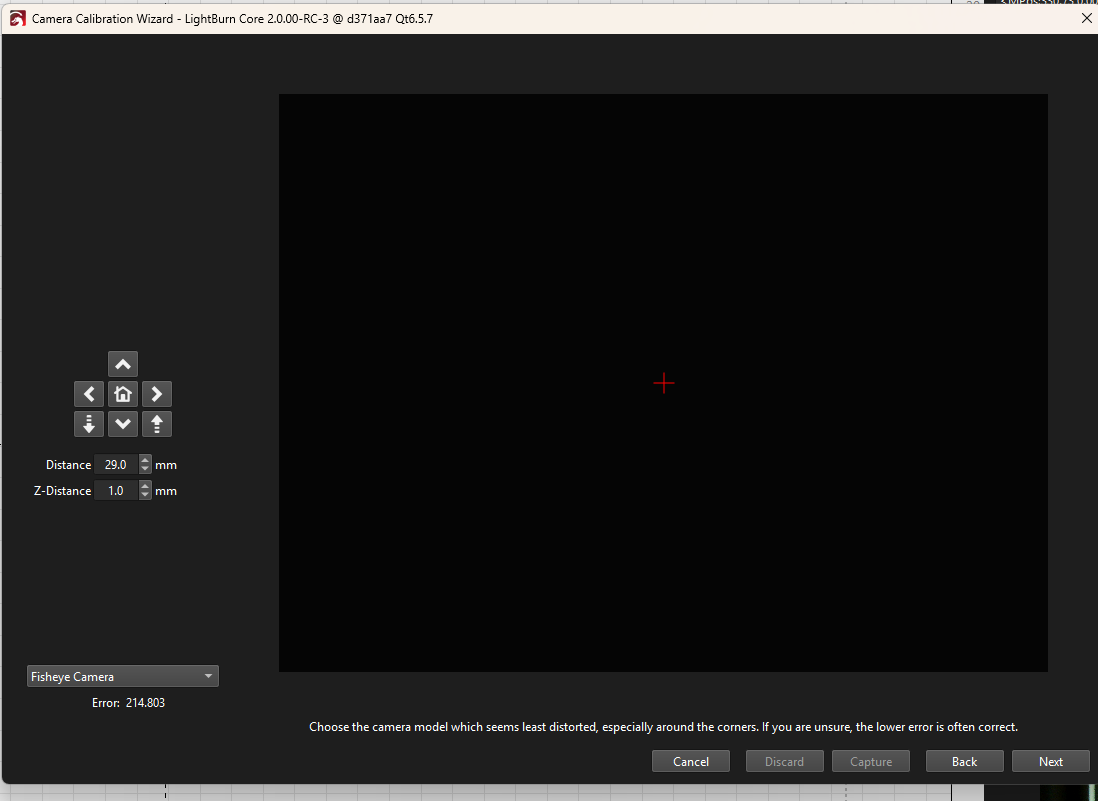Lower the Z axis with the dashed down arrow

coord(89,424)
